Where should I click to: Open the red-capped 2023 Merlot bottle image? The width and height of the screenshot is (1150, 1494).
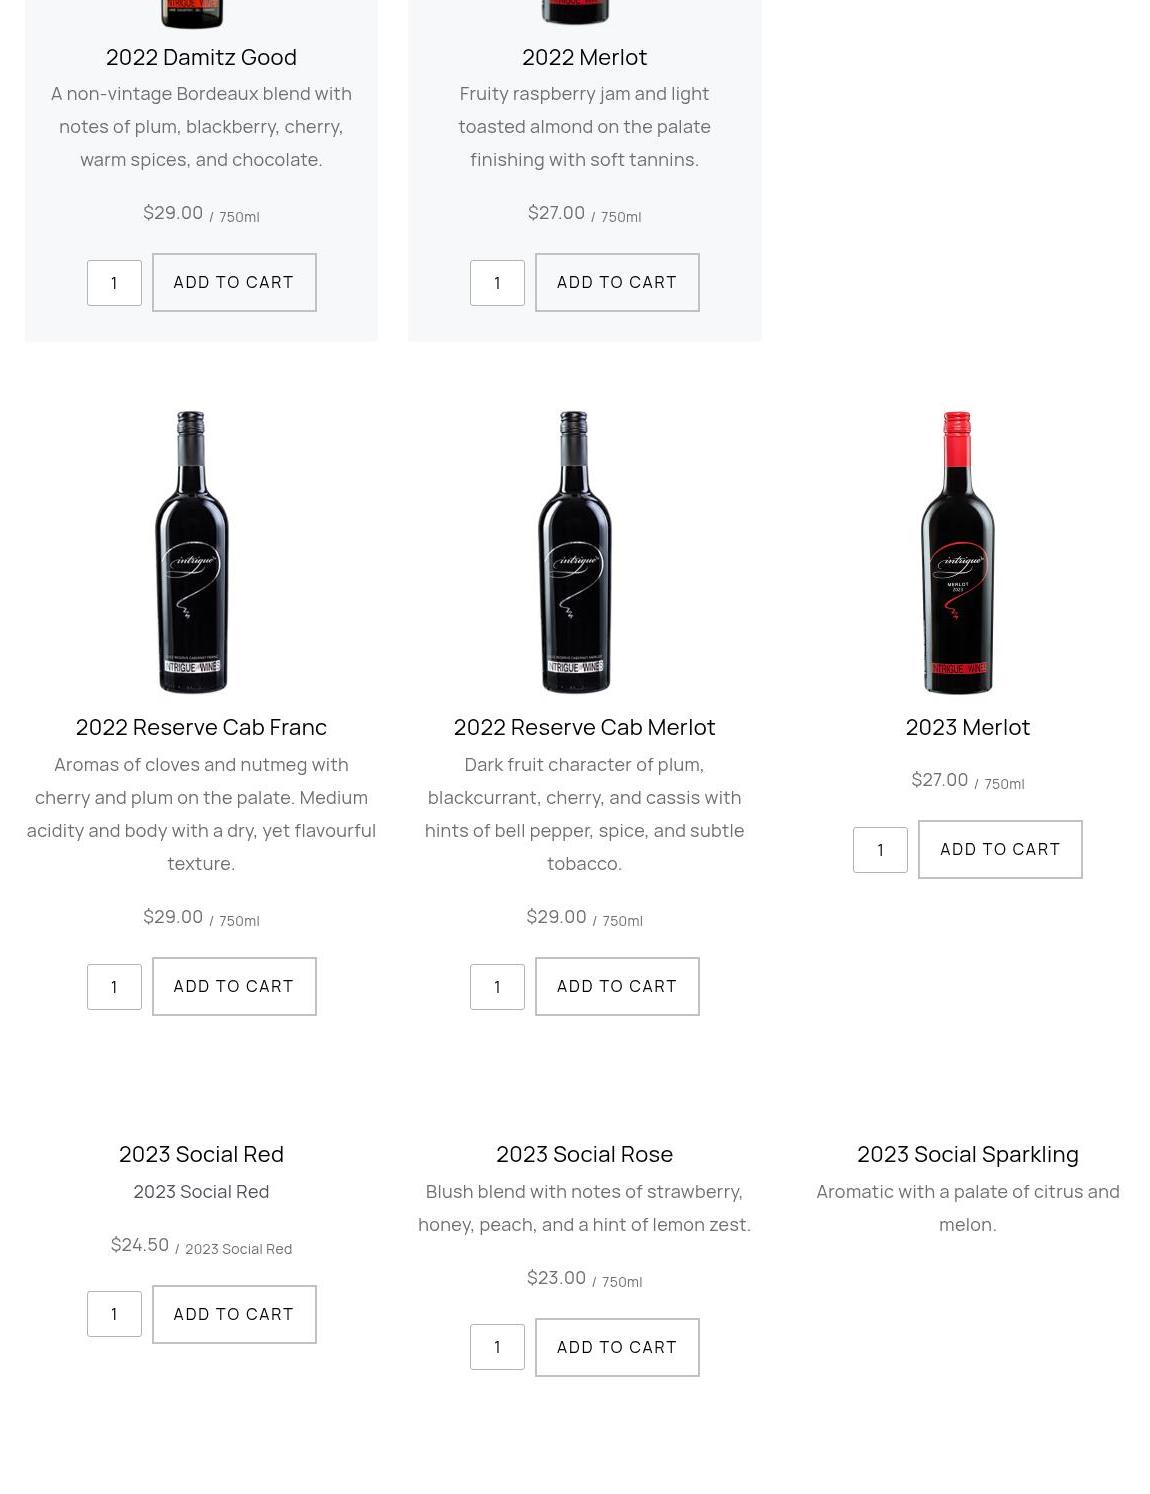click(958, 552)
